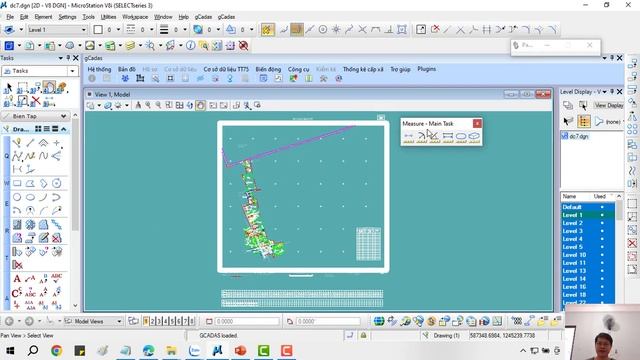Toggle view number 8 button
This screenshot has width=640, height=360.
tap(192, 321)
